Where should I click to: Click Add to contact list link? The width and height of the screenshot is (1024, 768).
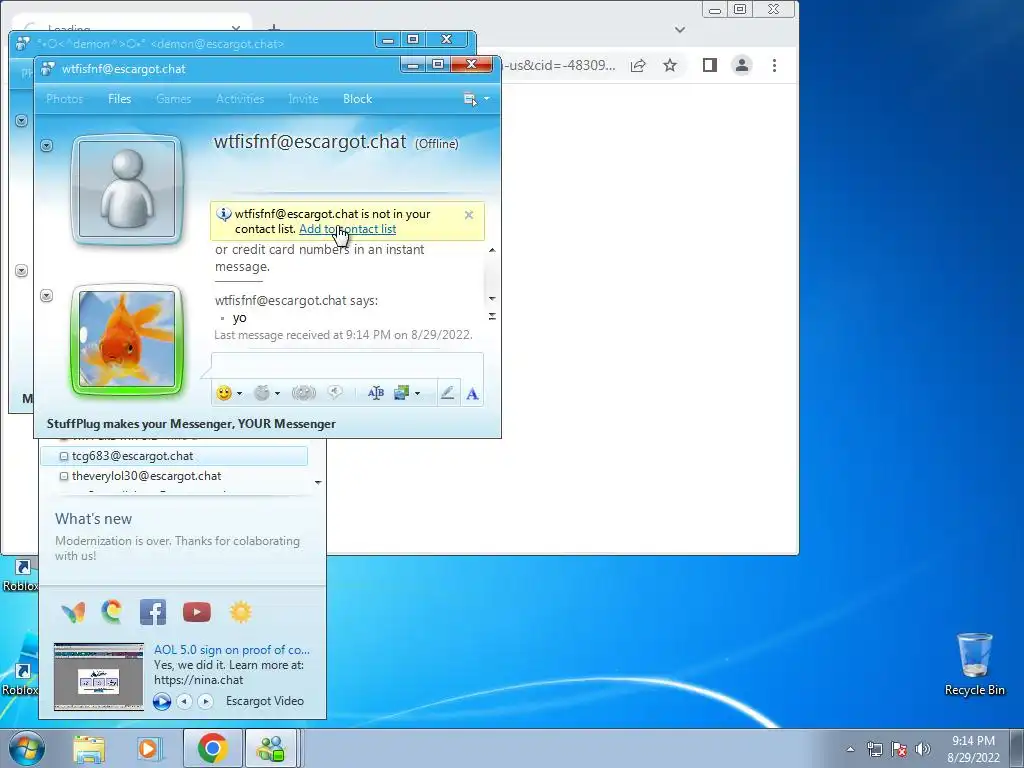(347, 229)
